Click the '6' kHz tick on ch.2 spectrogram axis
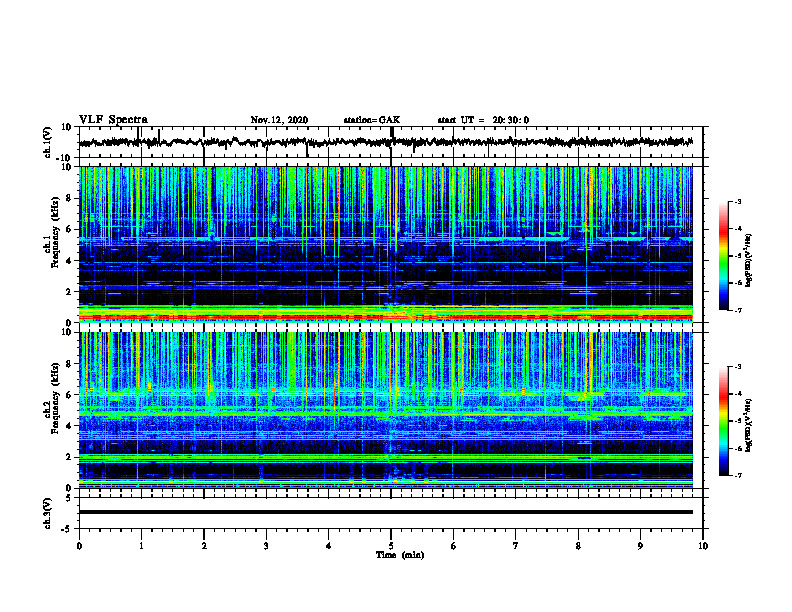 (x=70, y=395)
